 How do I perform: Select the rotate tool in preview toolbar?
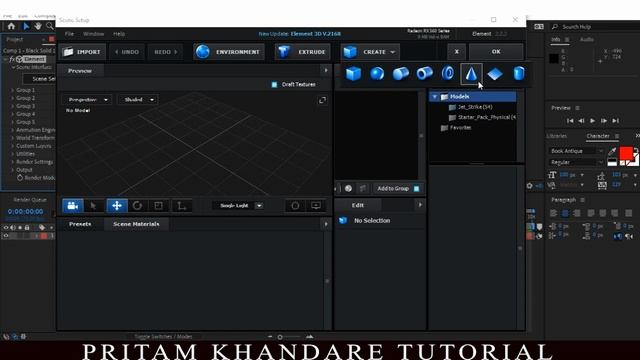point(137,206)
